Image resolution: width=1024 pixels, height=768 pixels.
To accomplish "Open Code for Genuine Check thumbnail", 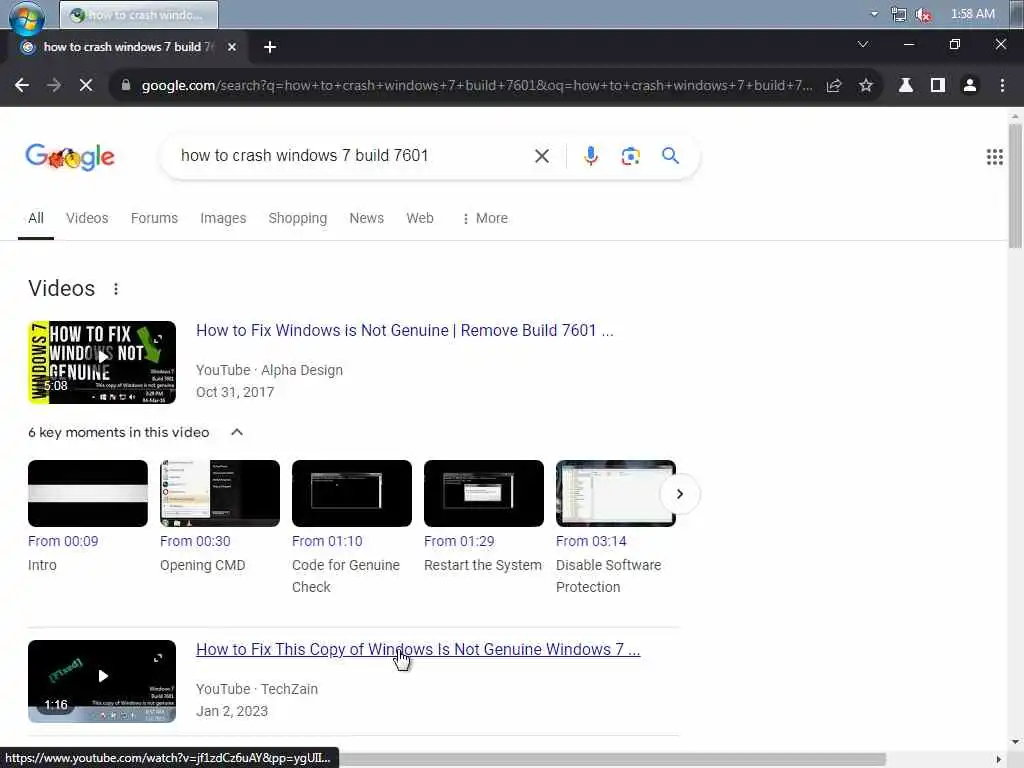I will click(x=352, y=494).
